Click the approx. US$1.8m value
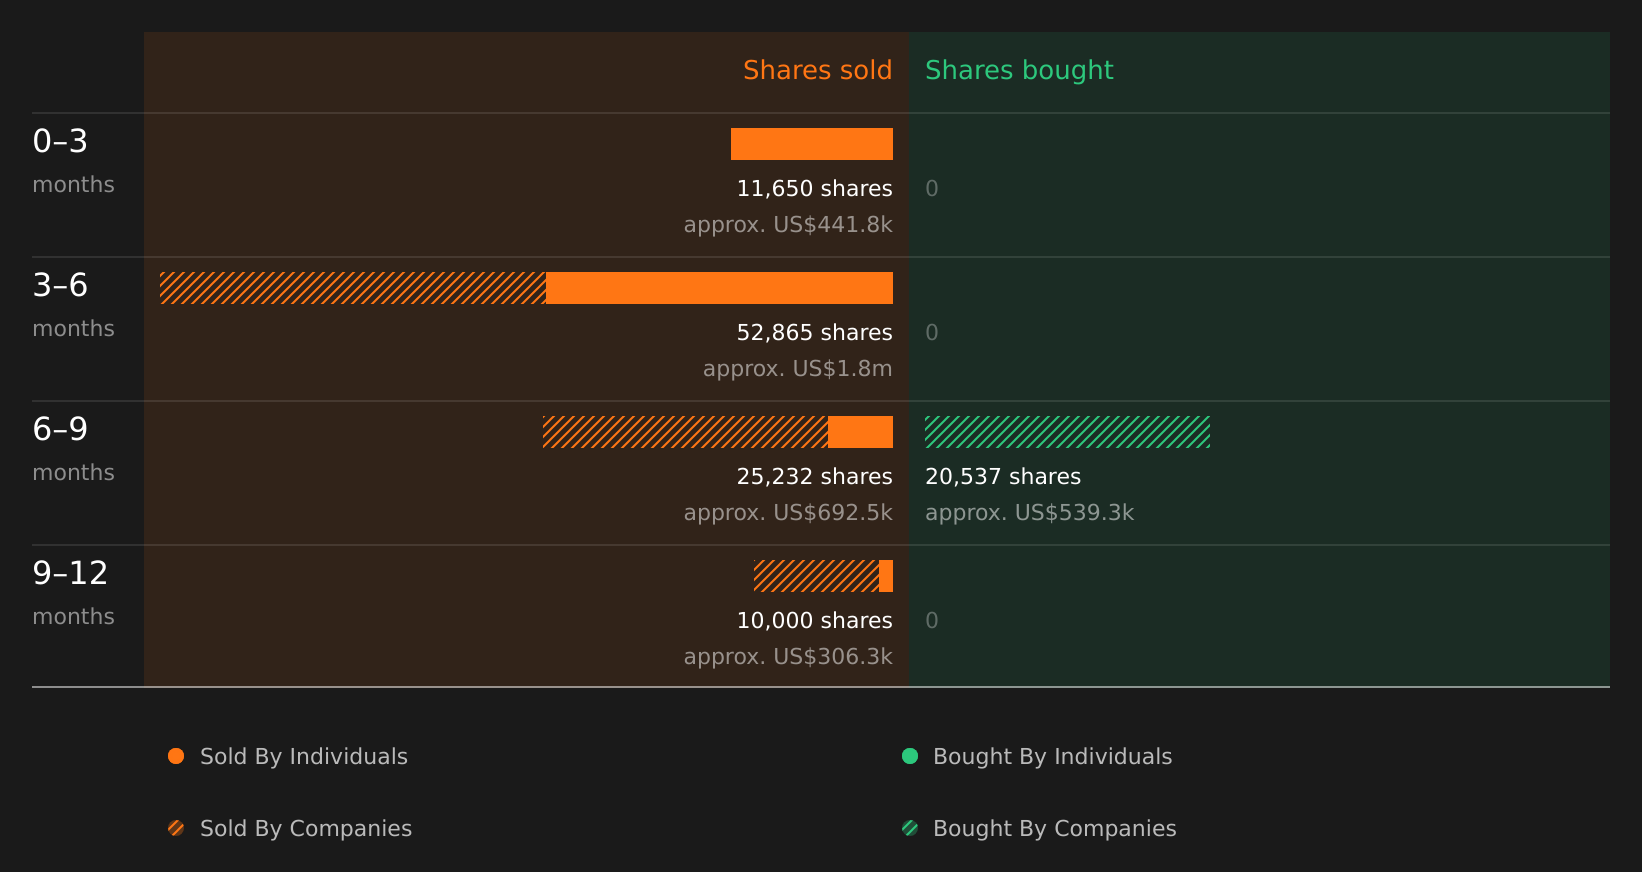The image size is (1642, 872). pos(797,369)
